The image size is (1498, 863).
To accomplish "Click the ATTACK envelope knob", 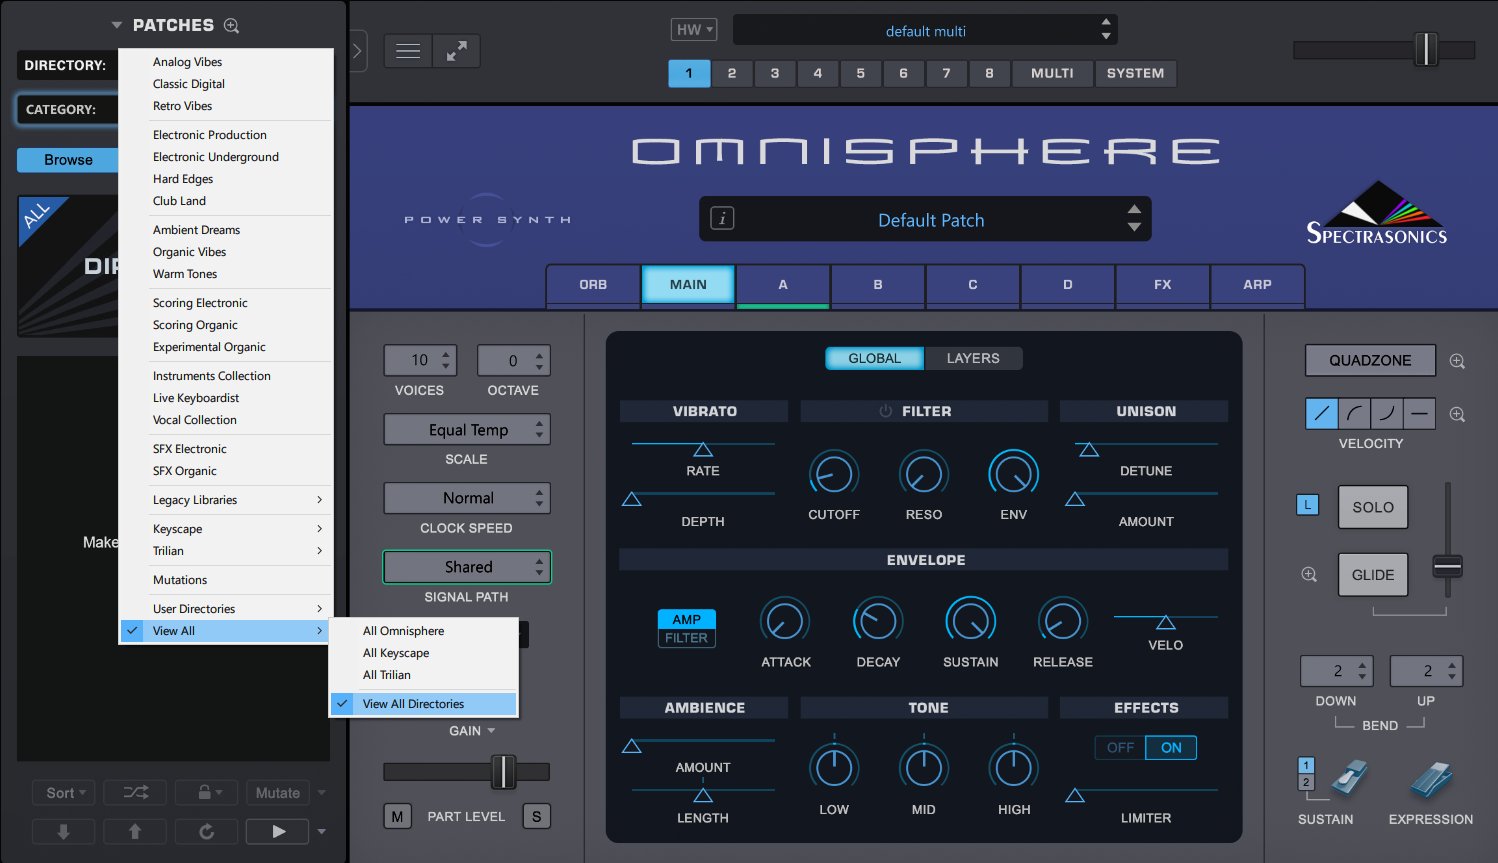I will click(x=785, y=621).
